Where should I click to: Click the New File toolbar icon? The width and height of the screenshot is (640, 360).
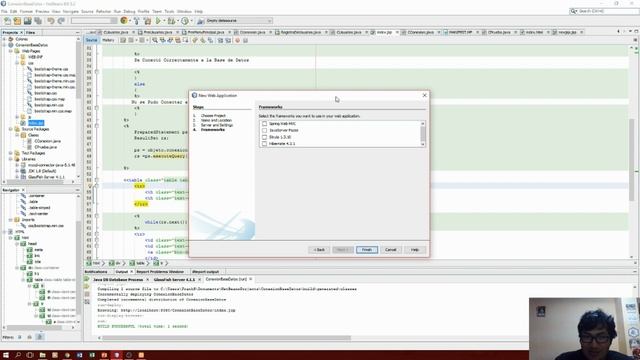coord(7,21)
